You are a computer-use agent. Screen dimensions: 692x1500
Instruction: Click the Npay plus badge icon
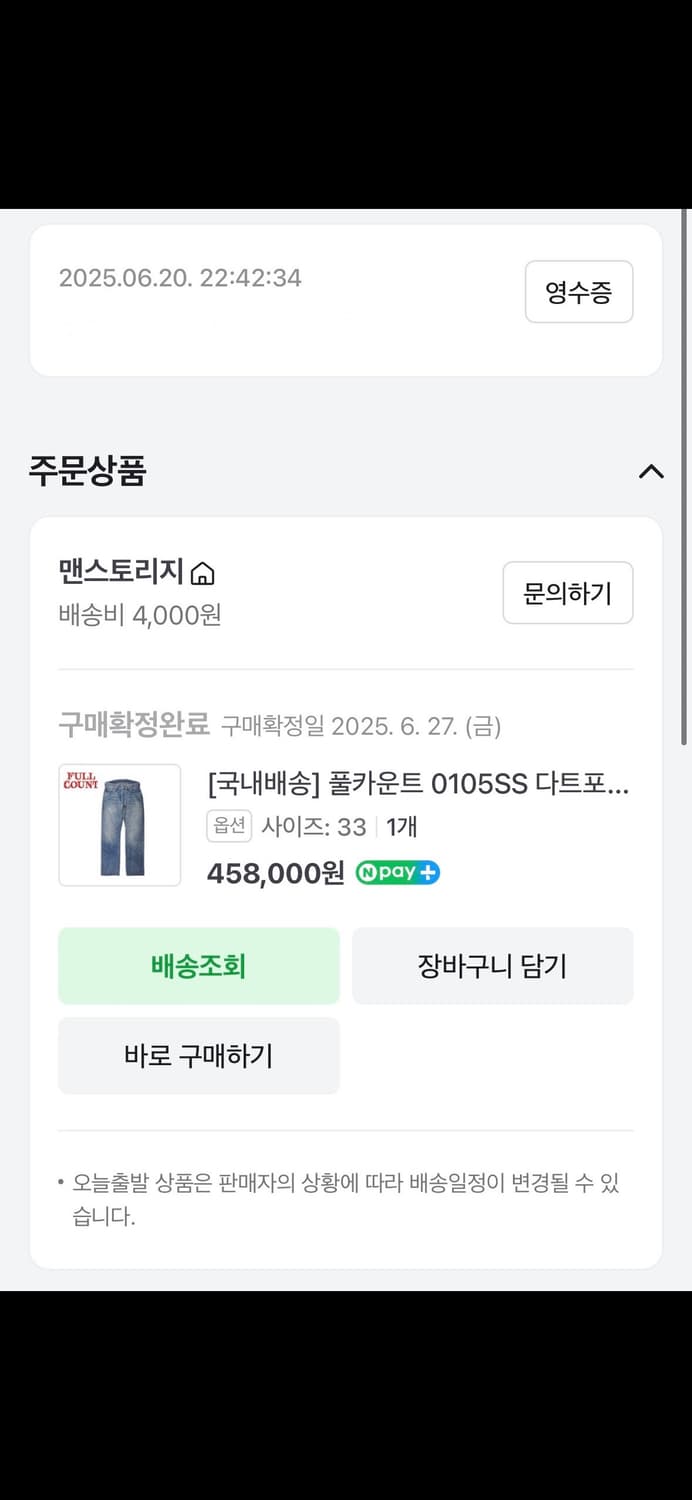point(397,872)
